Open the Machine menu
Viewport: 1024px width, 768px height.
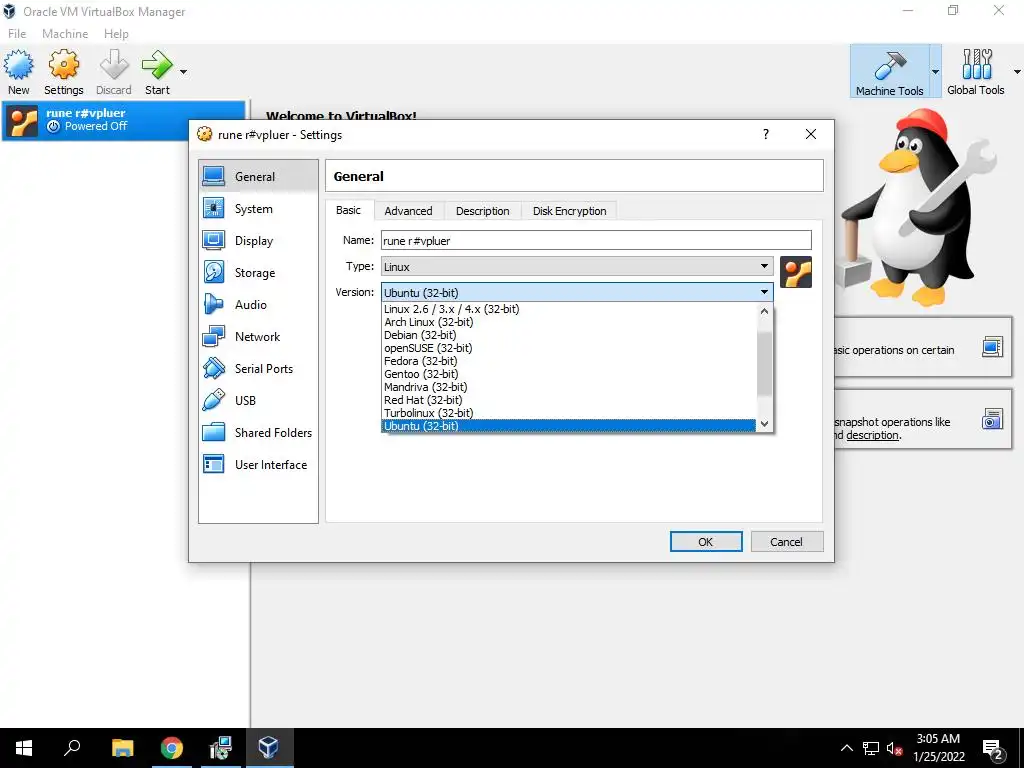(x=65, y=33)
